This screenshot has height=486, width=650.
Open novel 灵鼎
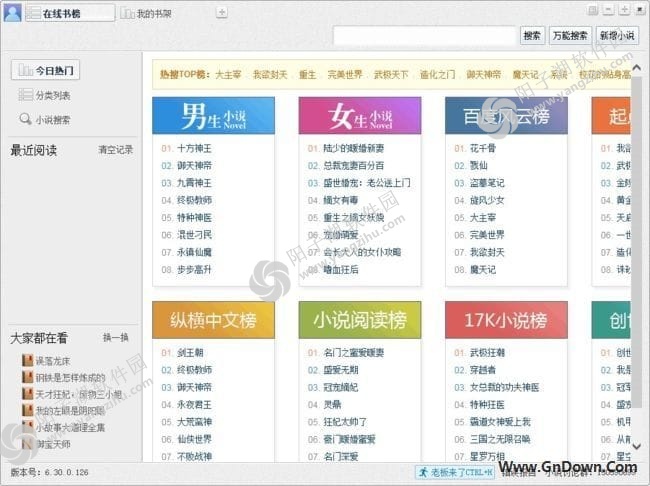tap(332, 404)
